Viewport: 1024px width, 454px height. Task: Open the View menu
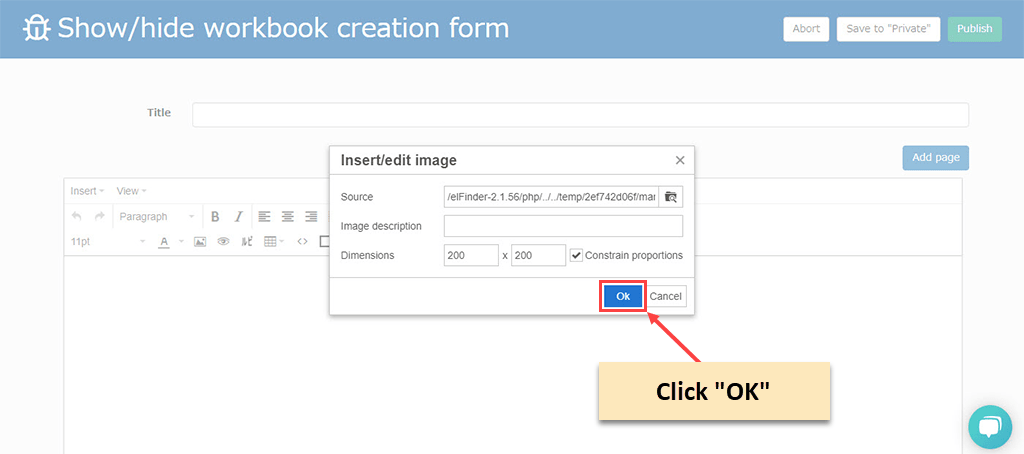tap(131, 191)
